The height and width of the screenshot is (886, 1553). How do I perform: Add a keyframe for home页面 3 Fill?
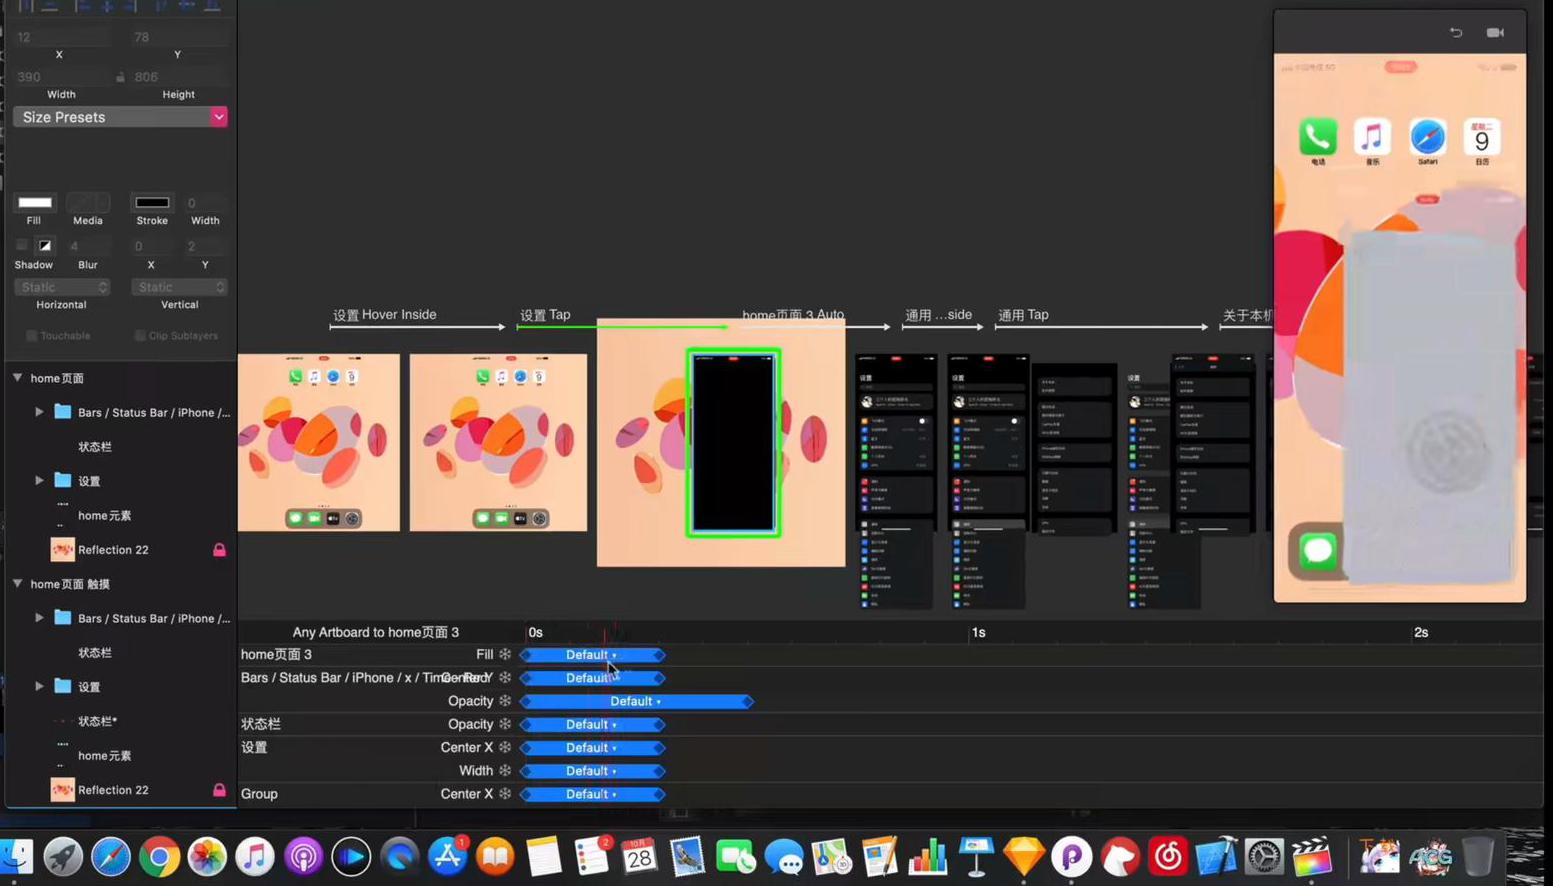point(505,654)
